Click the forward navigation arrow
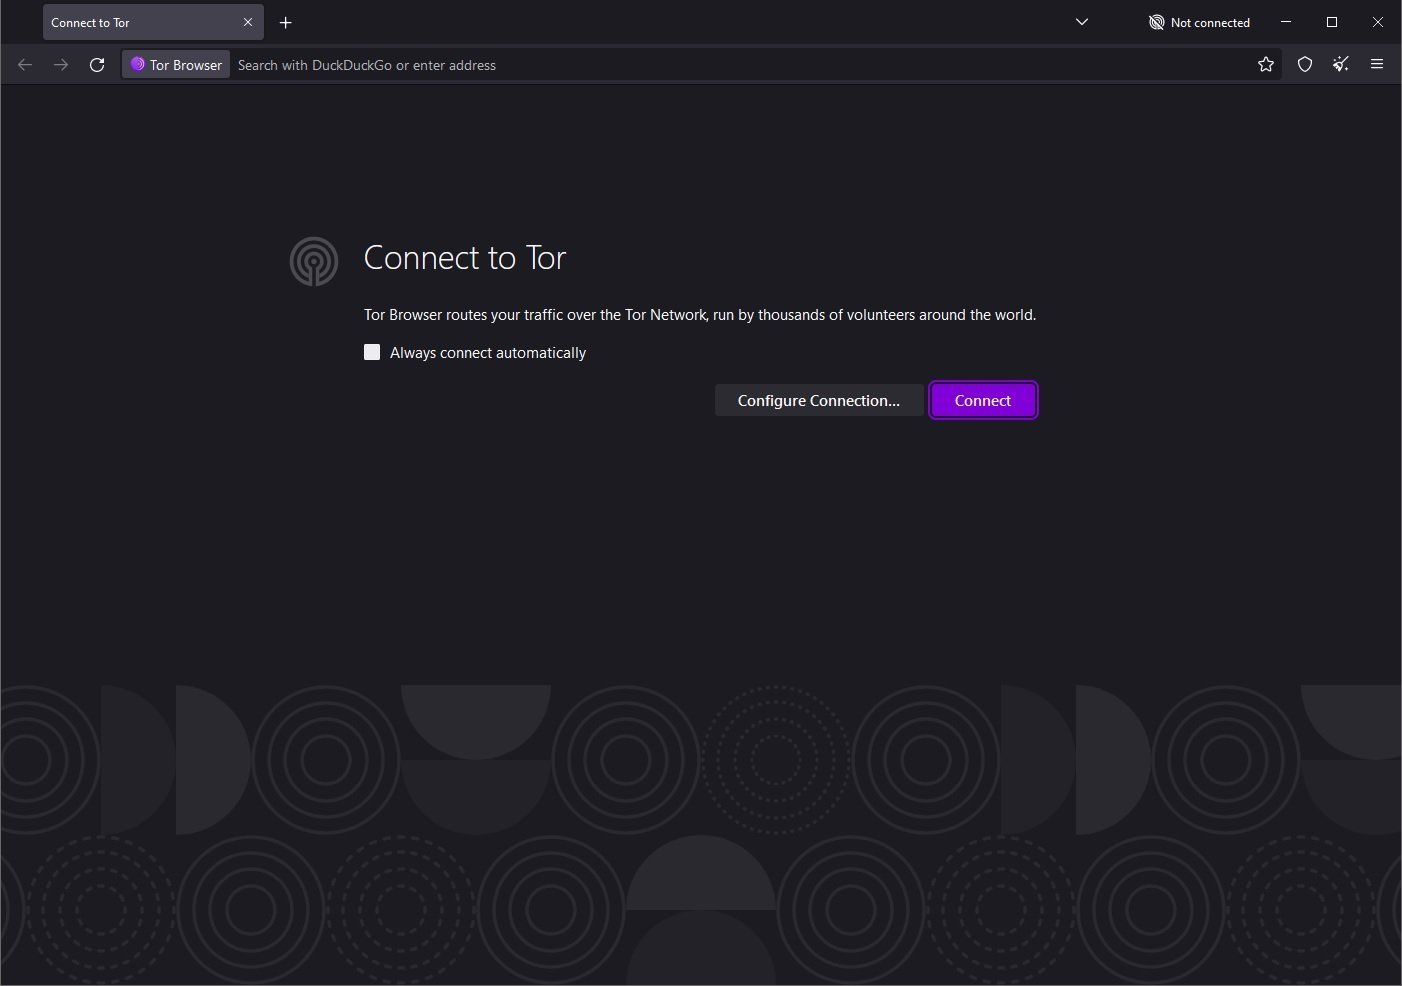This screenshot has height=986, width=1402. tap(61, 65)
